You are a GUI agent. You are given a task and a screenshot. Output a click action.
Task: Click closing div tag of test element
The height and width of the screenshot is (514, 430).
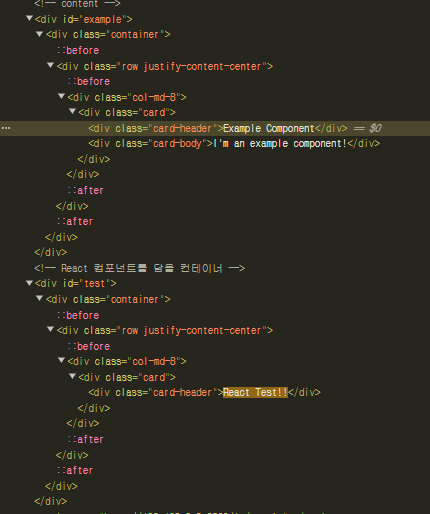(51, 501)
